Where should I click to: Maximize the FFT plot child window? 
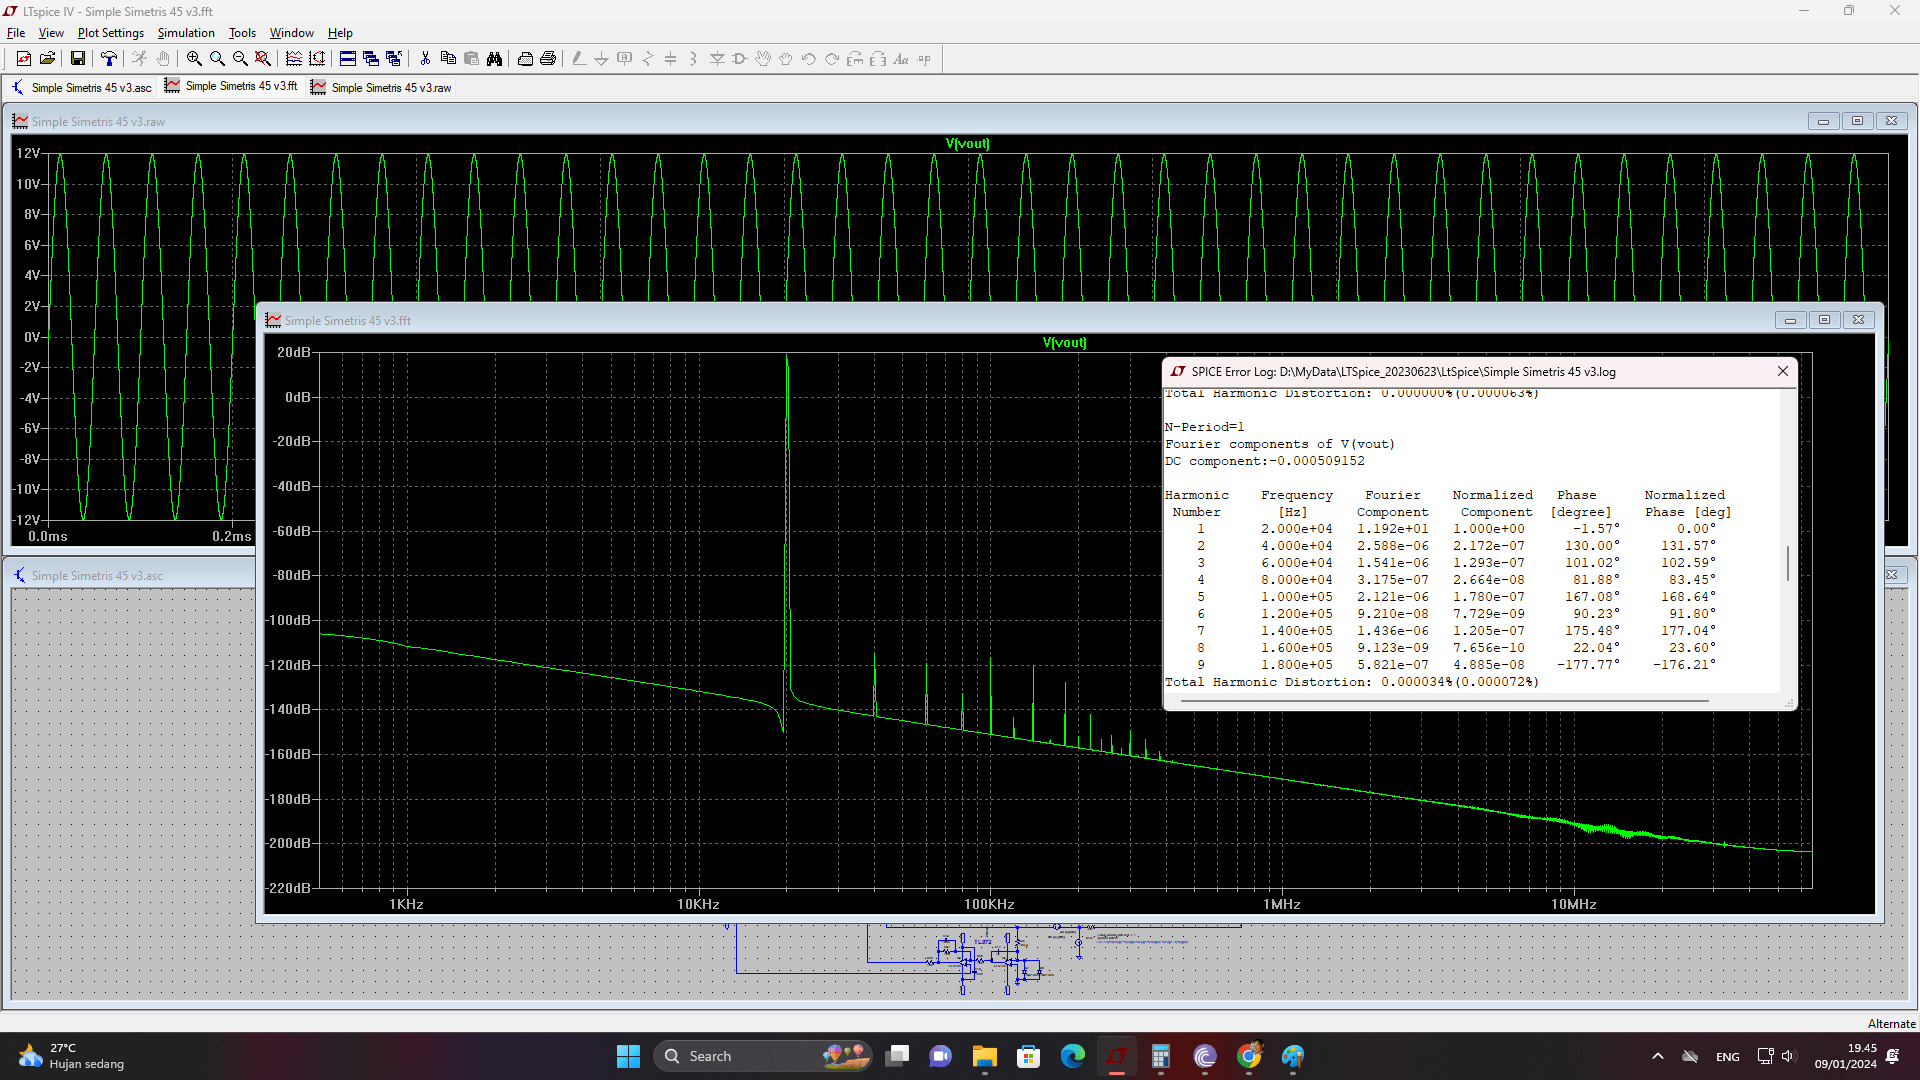click(x=1824, y=320)
